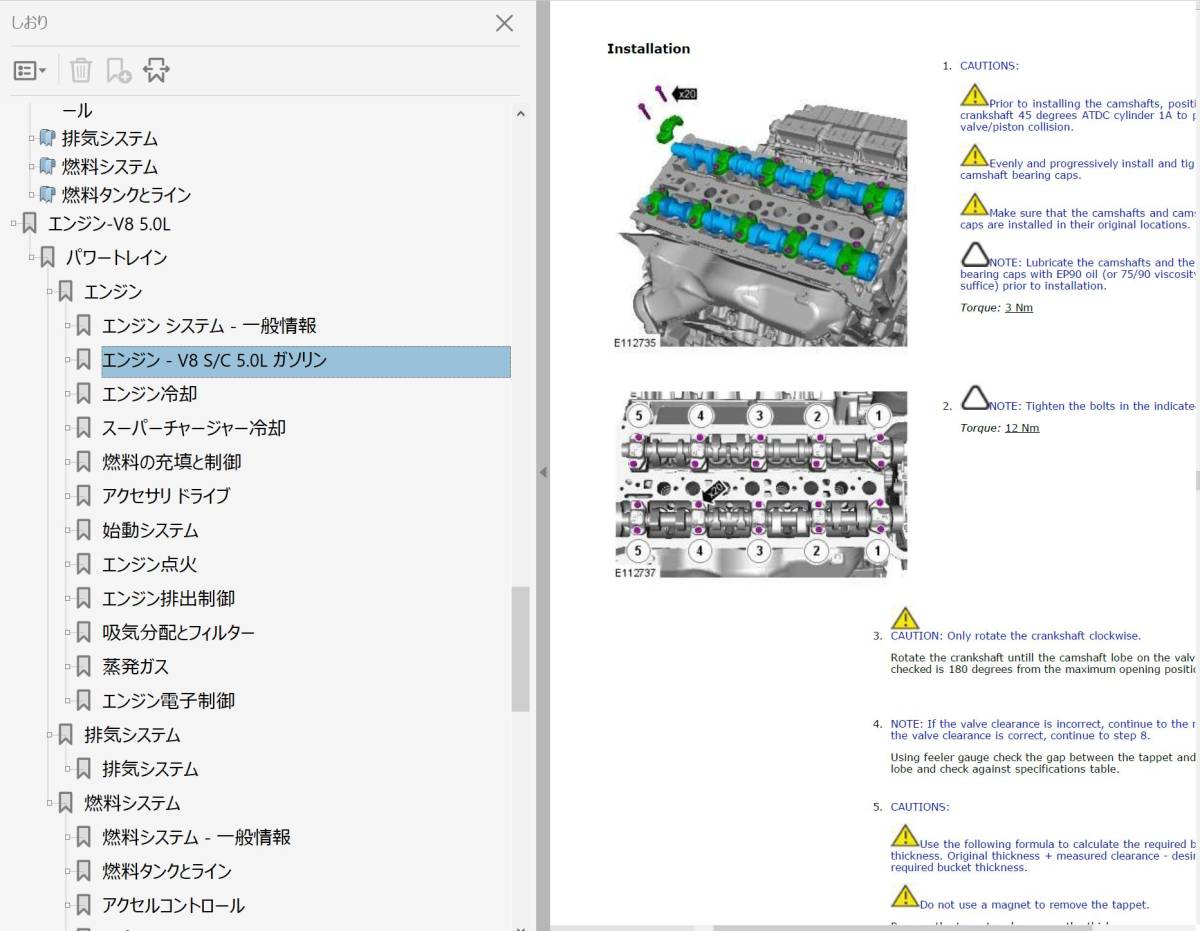Viewport: 1200px width, 931px height.
Task: Open スーパーチャージャー冷却 bookmark
Action: click(x=194, y=428)
